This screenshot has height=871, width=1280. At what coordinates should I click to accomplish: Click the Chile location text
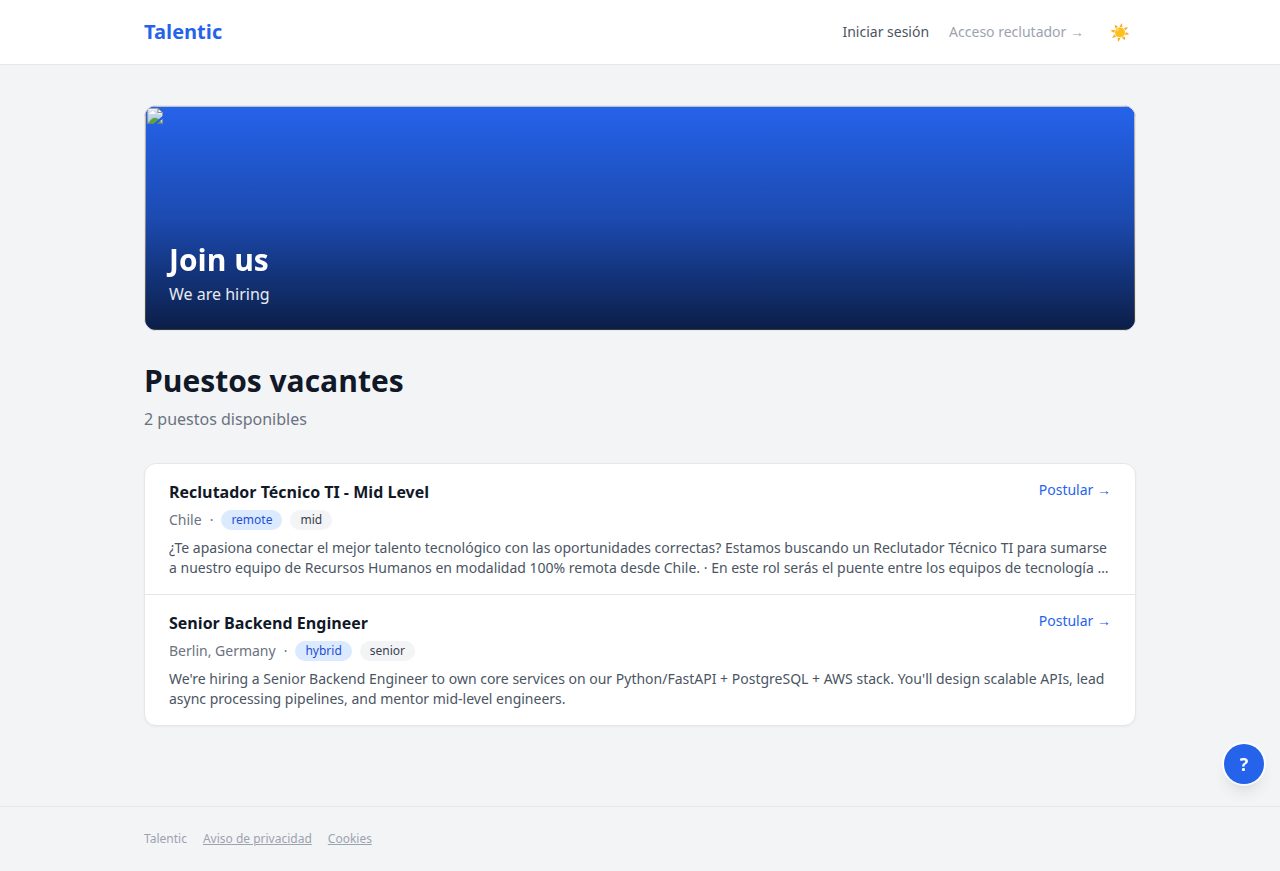click(185, 520)
